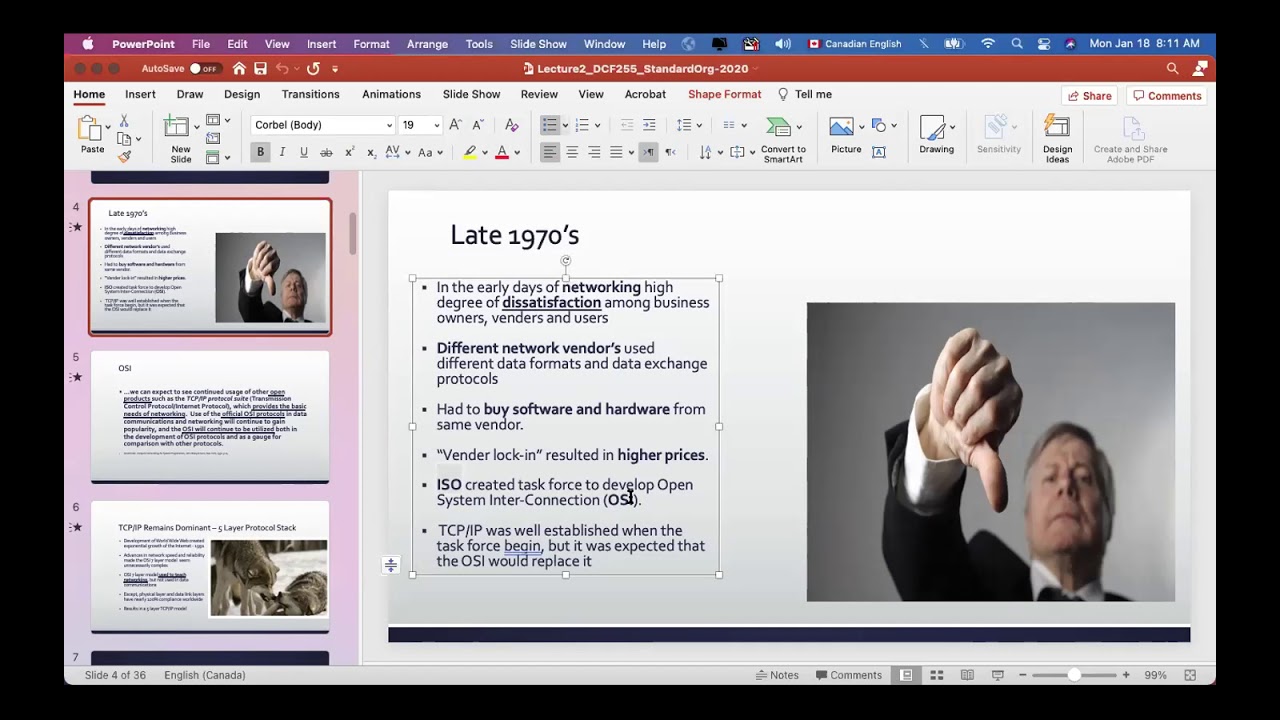
Task: Open the font size 19 dropdown
Action: (x=436, y=125)
